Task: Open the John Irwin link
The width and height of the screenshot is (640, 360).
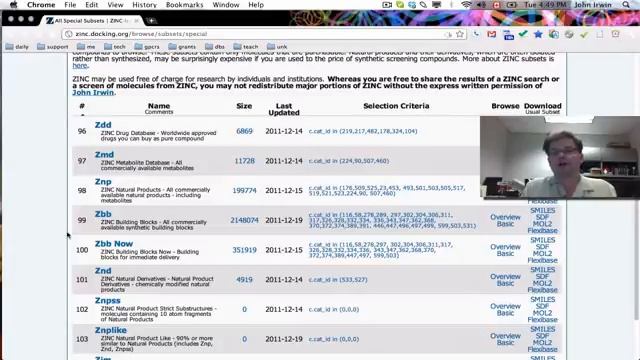Action: point(93,93)
